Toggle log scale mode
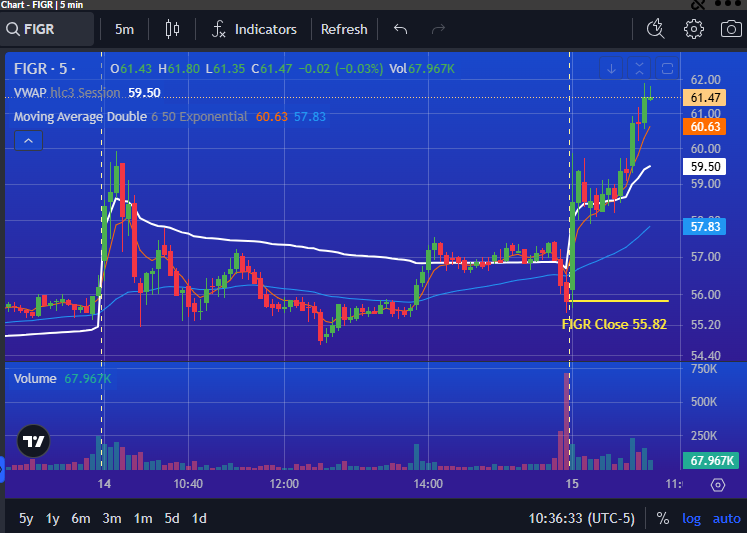The image size is (747, 533). [691, 518]
